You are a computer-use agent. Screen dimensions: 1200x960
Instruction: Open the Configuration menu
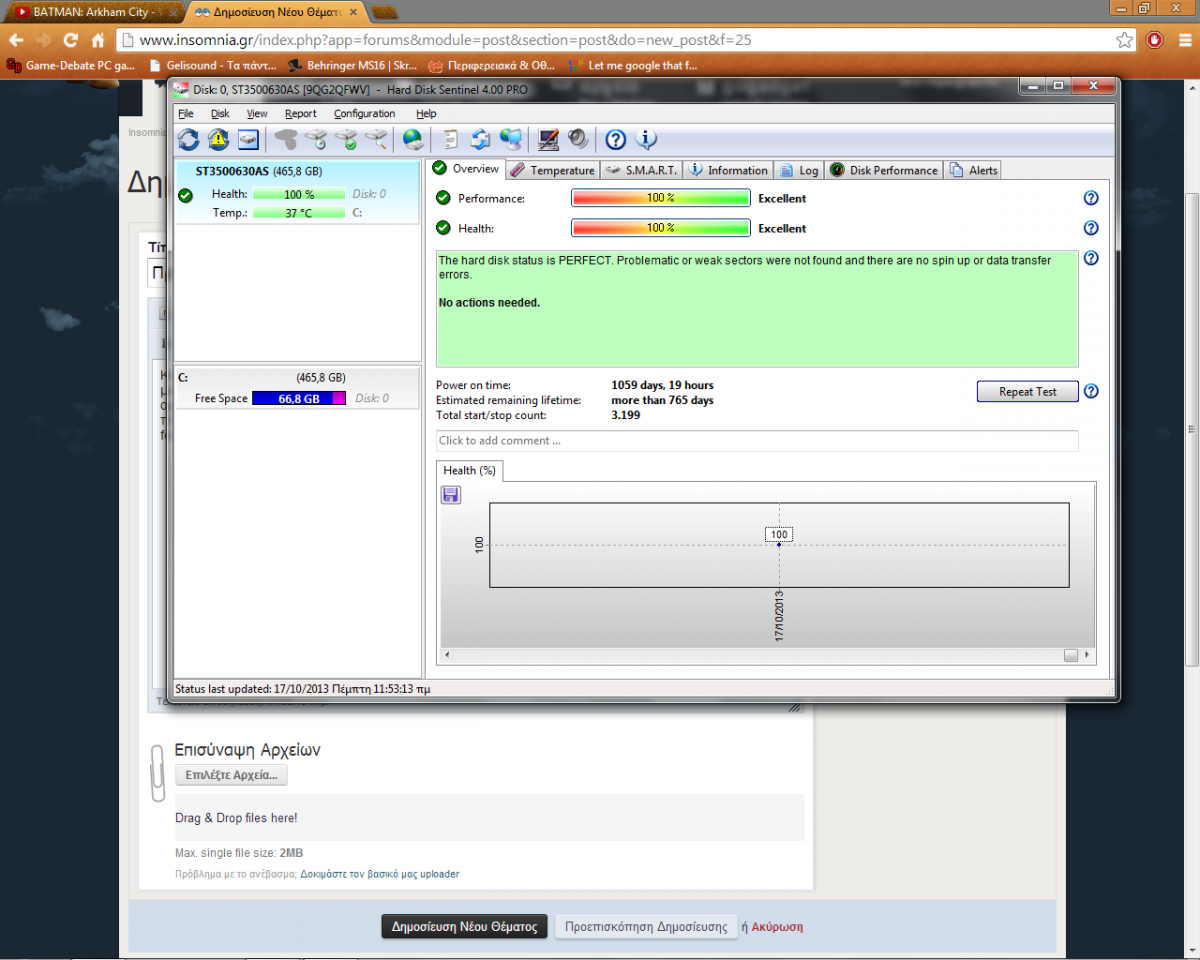365,113
